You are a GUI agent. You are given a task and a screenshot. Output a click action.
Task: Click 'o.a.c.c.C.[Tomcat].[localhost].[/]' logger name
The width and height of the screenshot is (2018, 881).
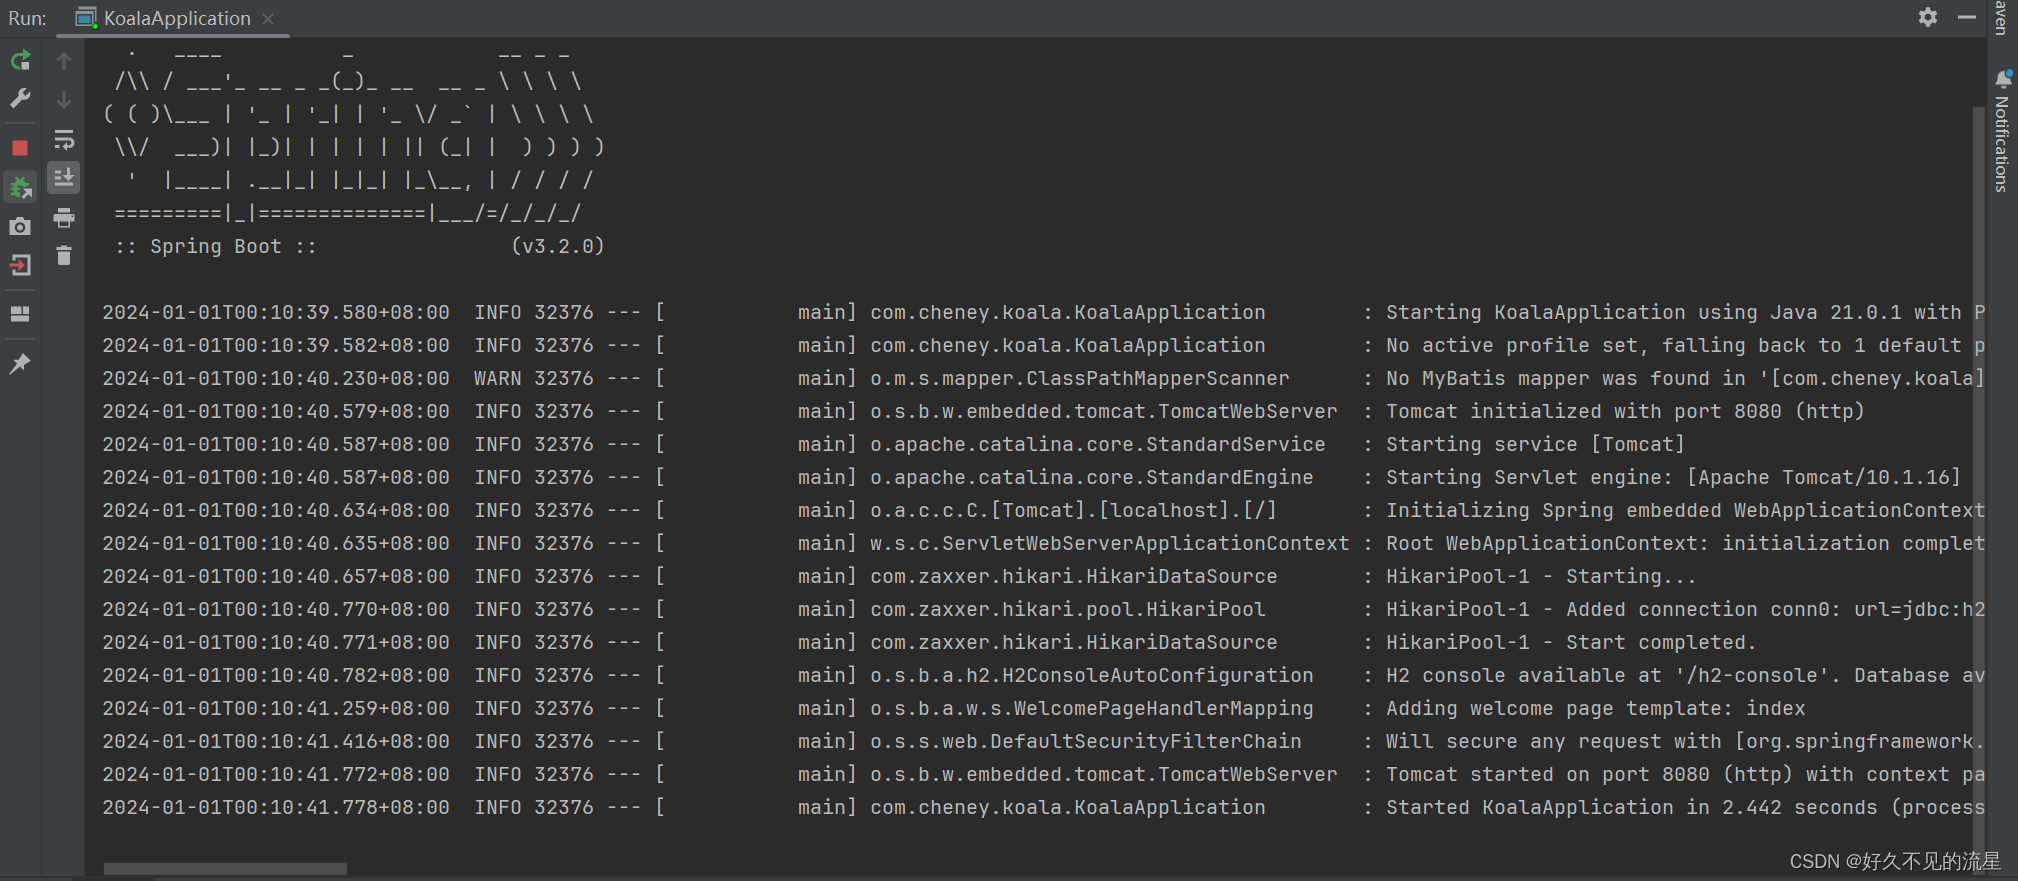1073,510
